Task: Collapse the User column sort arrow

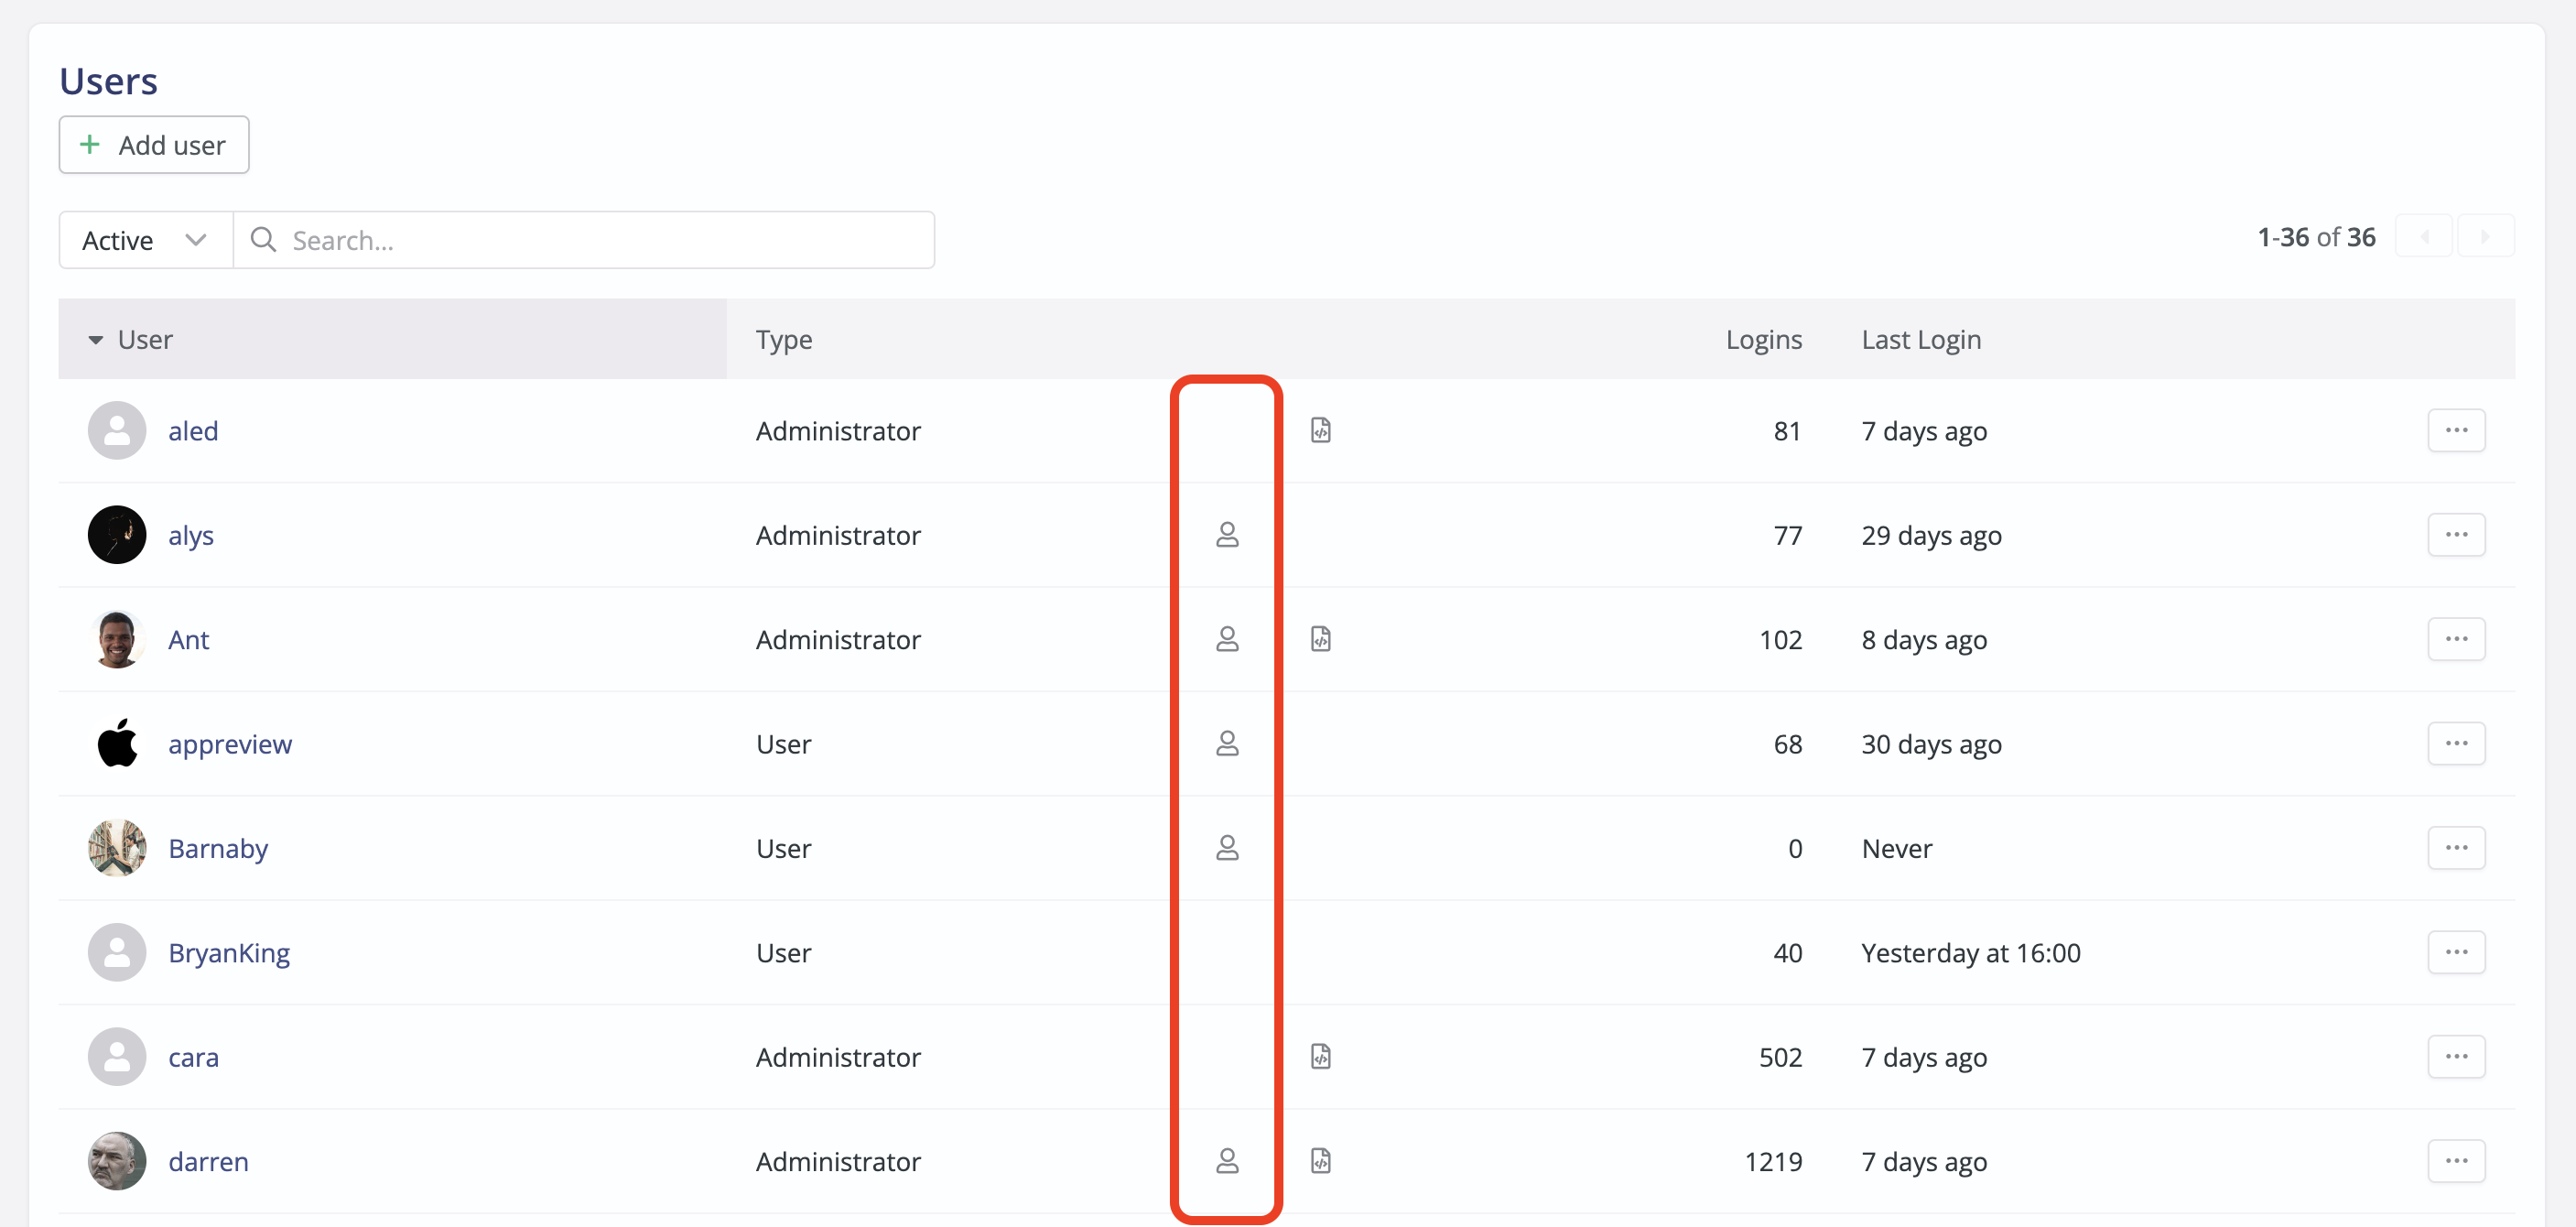Action: [x=96, y=339]
